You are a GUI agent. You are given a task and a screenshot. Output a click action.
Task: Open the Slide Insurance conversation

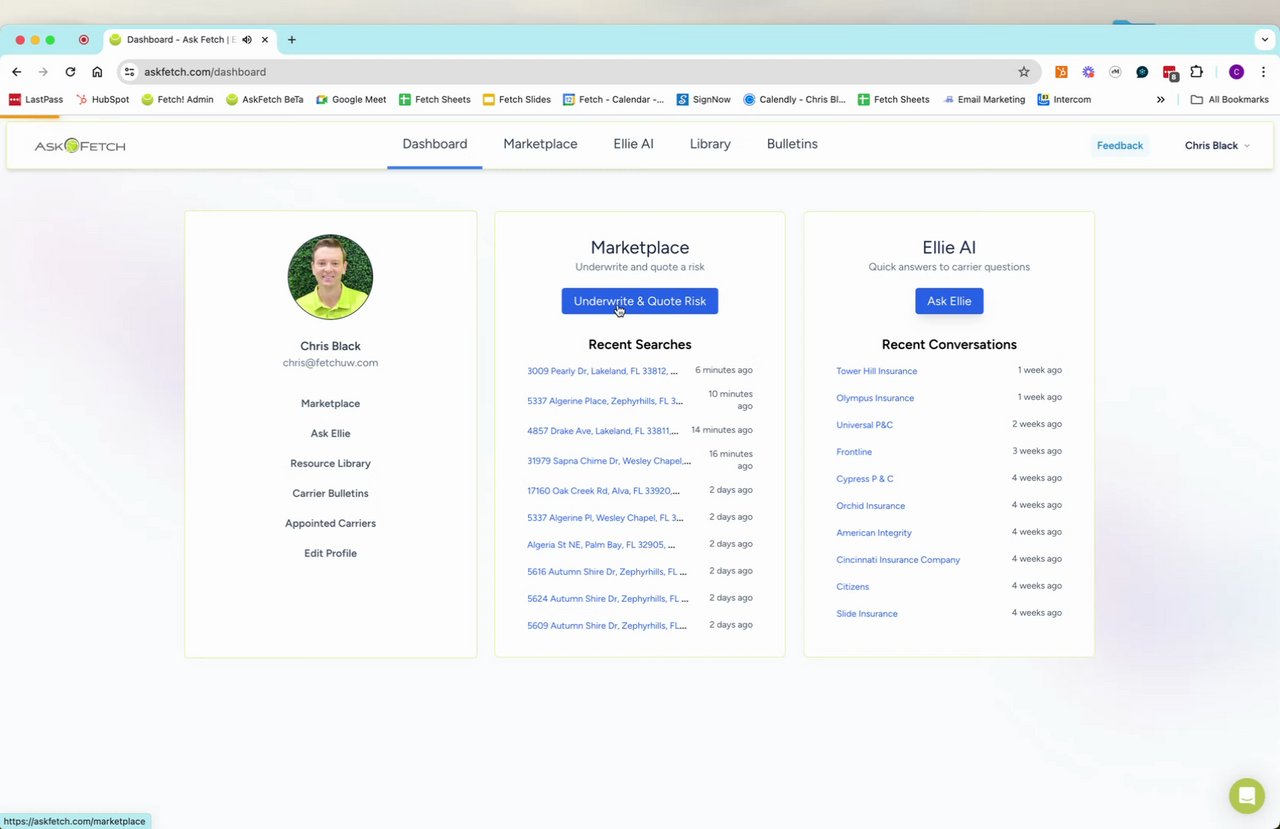[x=867, y=614]
